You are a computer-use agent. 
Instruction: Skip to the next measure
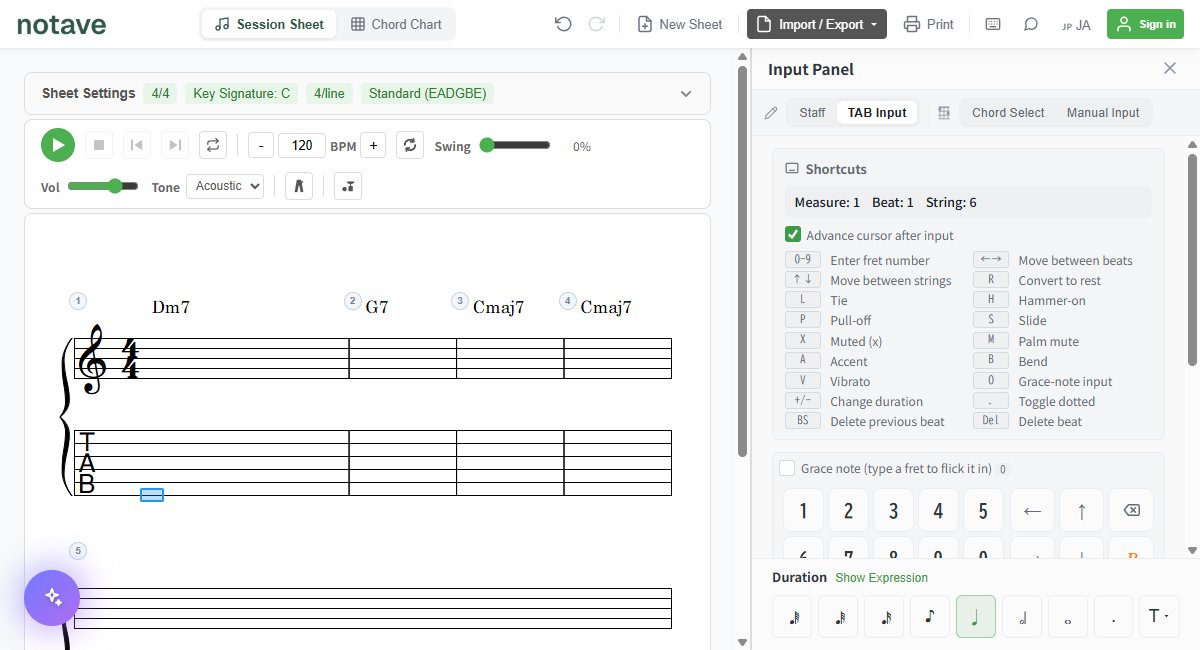click(175, 145)
